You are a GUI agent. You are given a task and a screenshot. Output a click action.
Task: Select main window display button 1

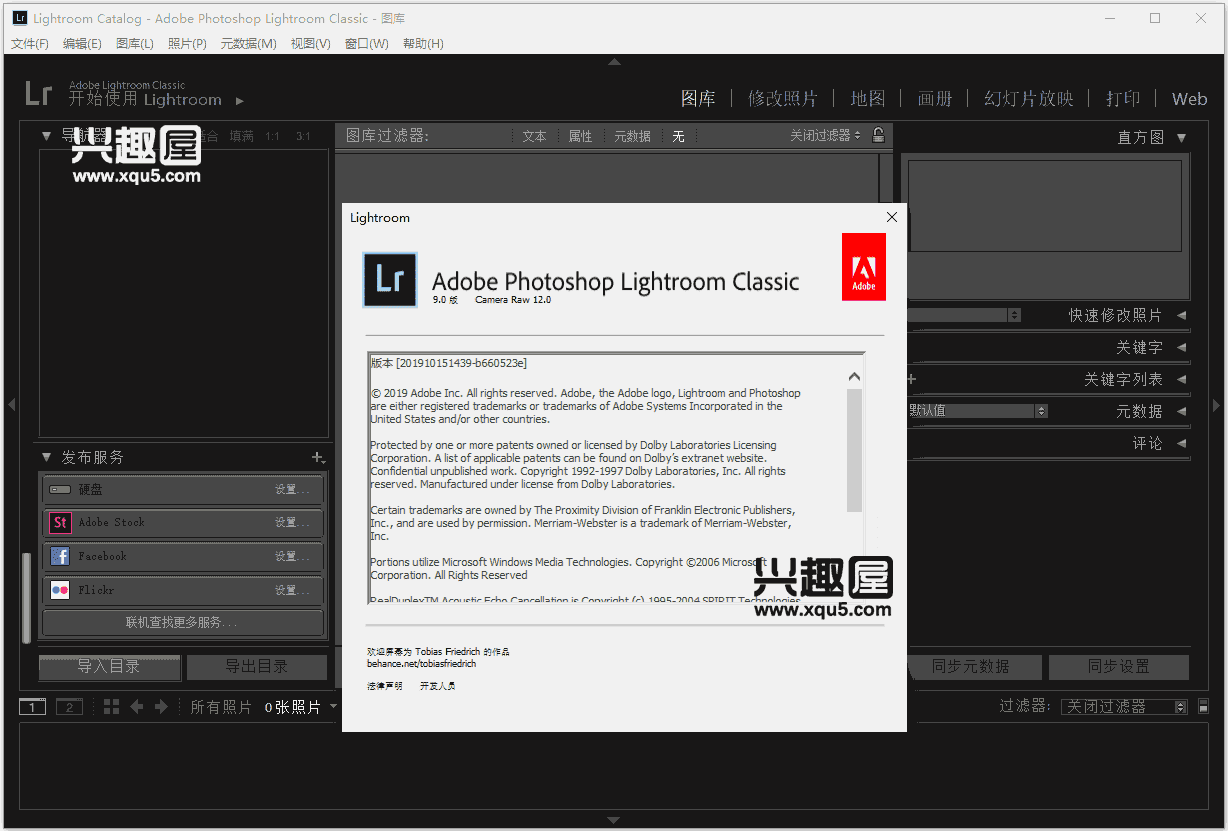[33, 707]
